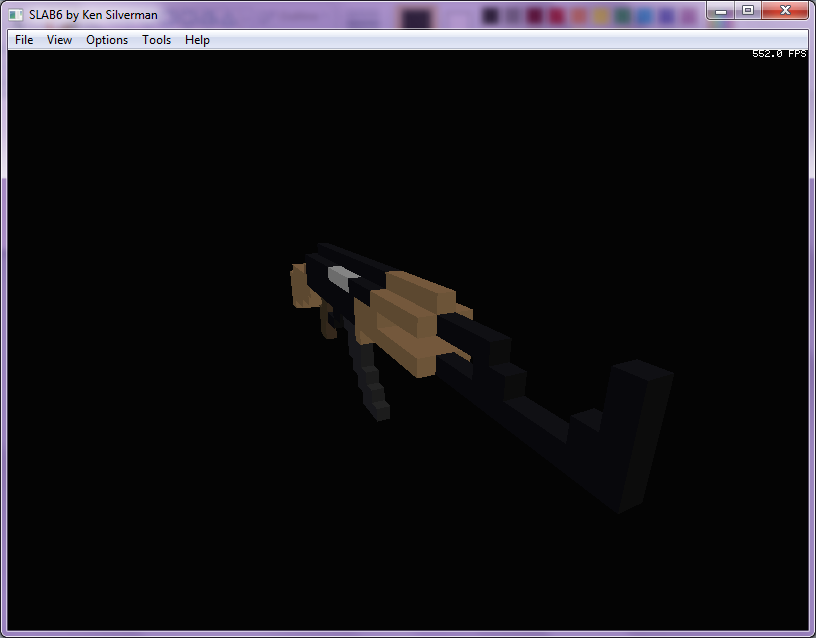
Task: Select the black palette swatch
Action: 489,15
